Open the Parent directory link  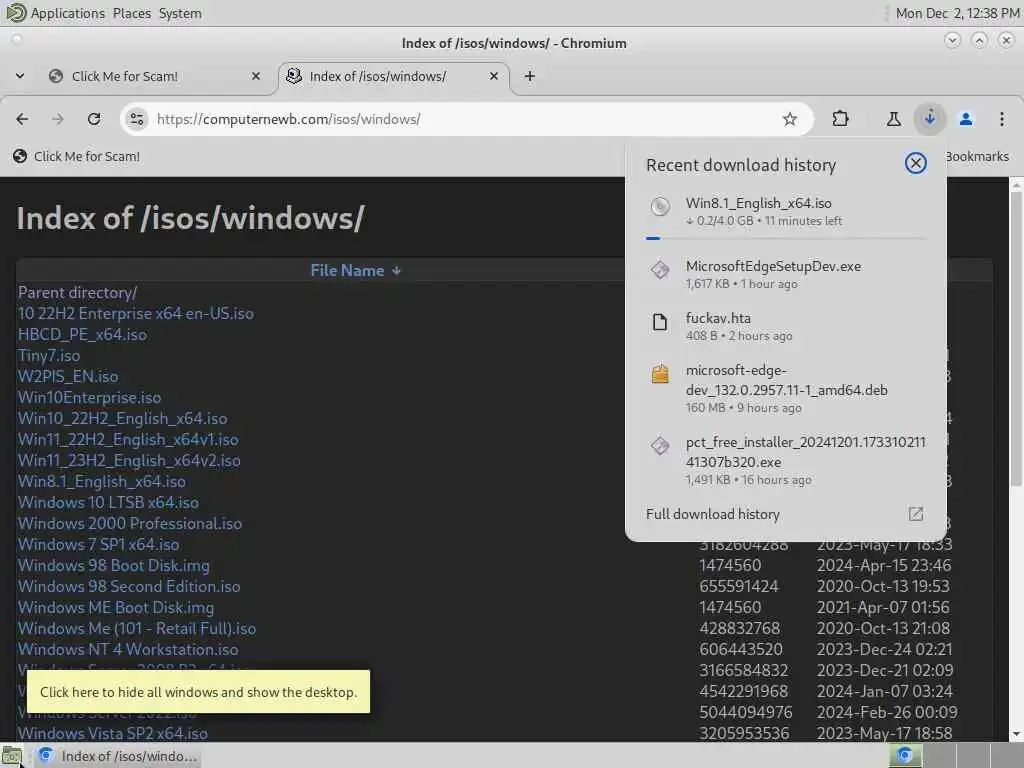77,293
